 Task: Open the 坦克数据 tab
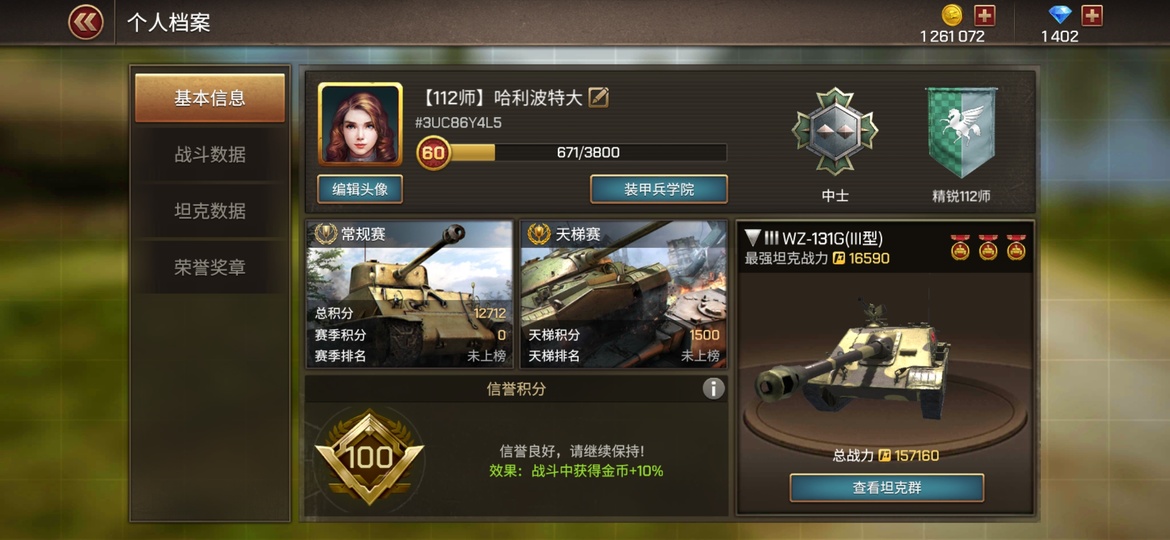210,211
